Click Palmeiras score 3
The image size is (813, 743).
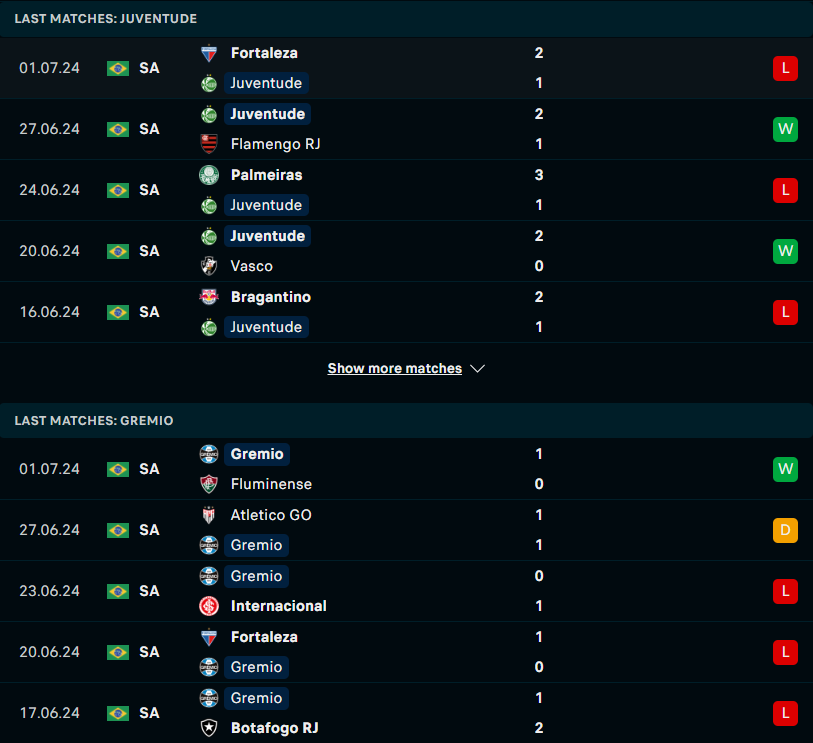coord(539,175)
